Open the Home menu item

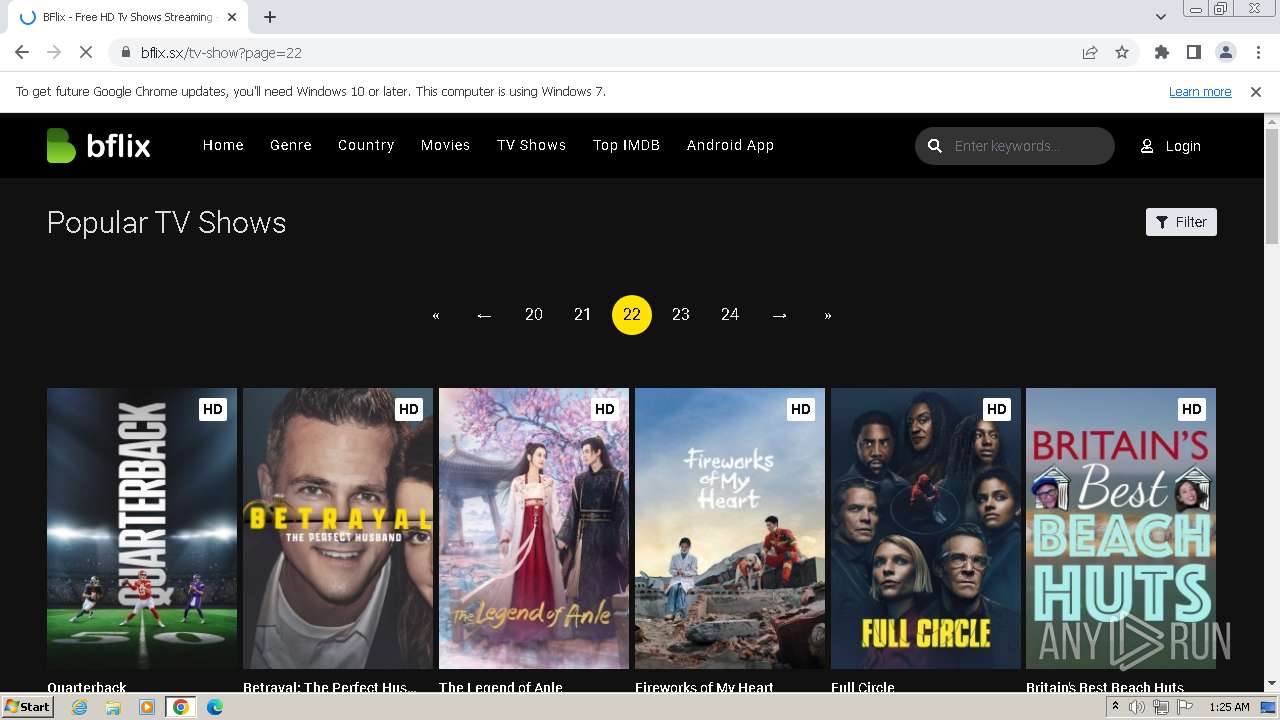tap(223, 145)
